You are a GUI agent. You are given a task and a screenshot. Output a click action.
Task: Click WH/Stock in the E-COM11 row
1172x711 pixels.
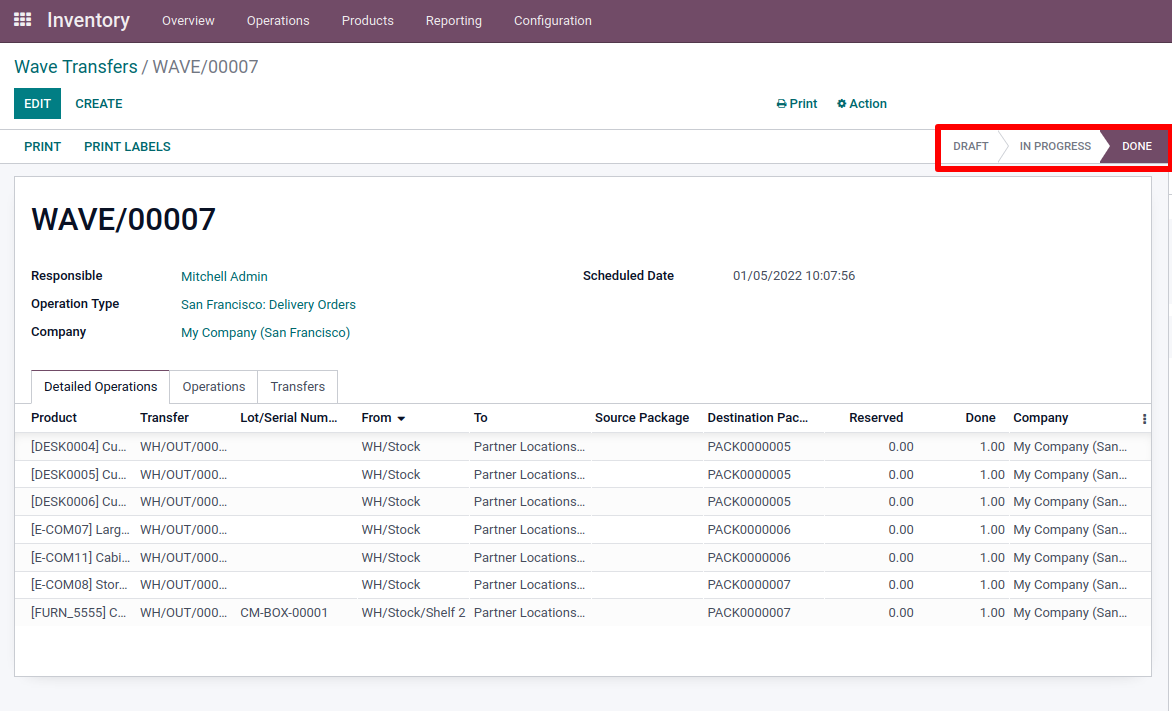coord(391,558)
